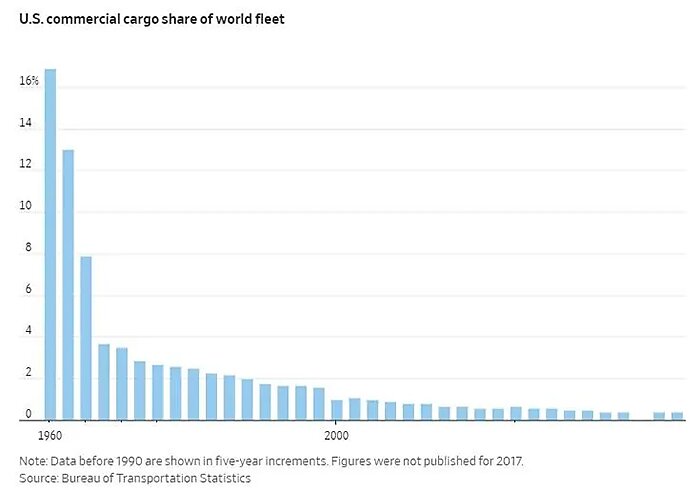
Task: Select the 8 y-axis label
Action: (x=28, y=249)
